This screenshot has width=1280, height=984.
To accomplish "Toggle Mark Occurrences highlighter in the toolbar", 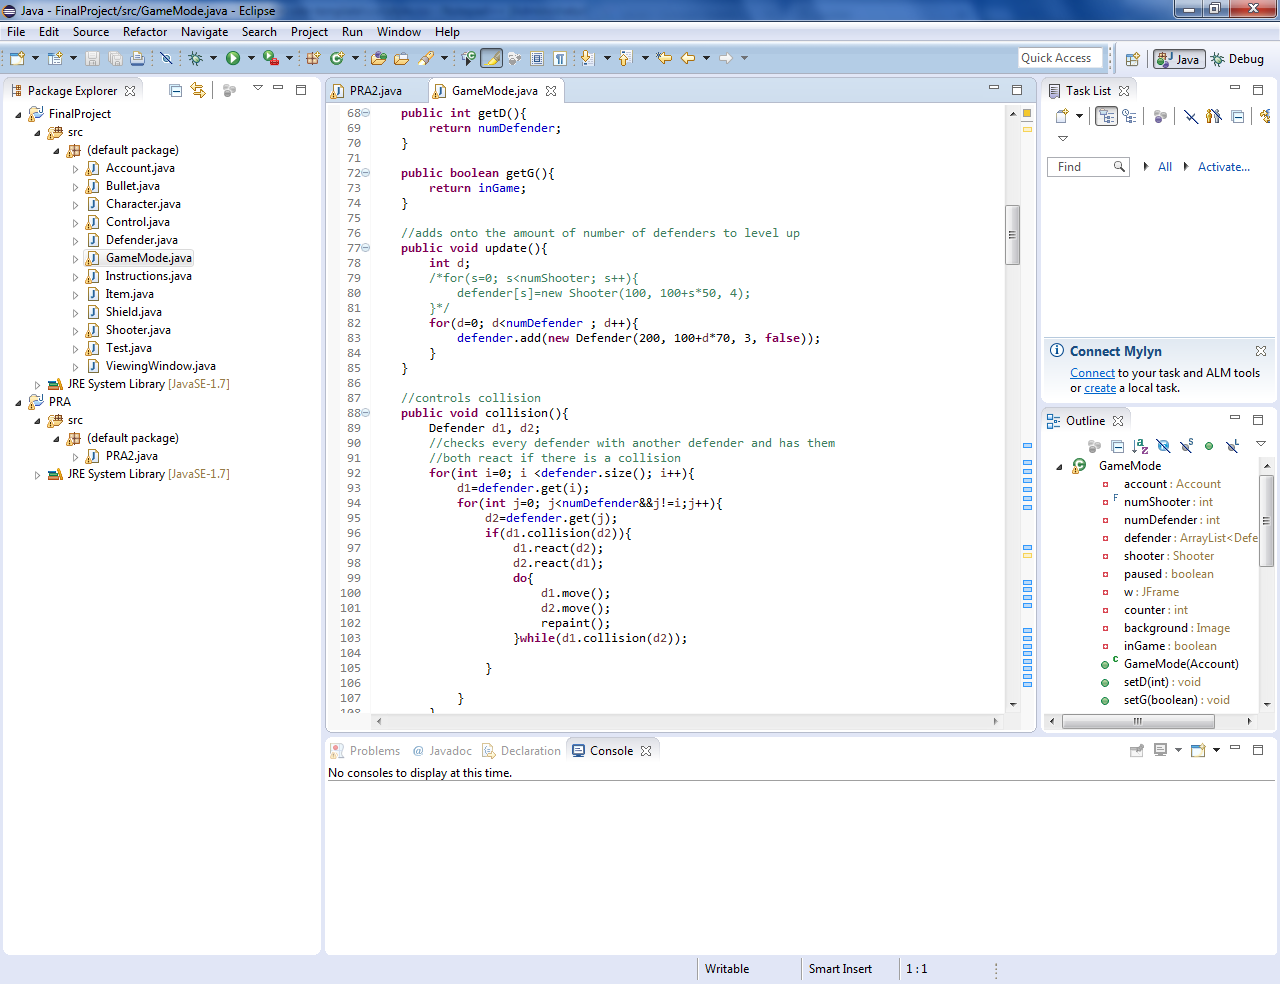I will coord(491,59).
